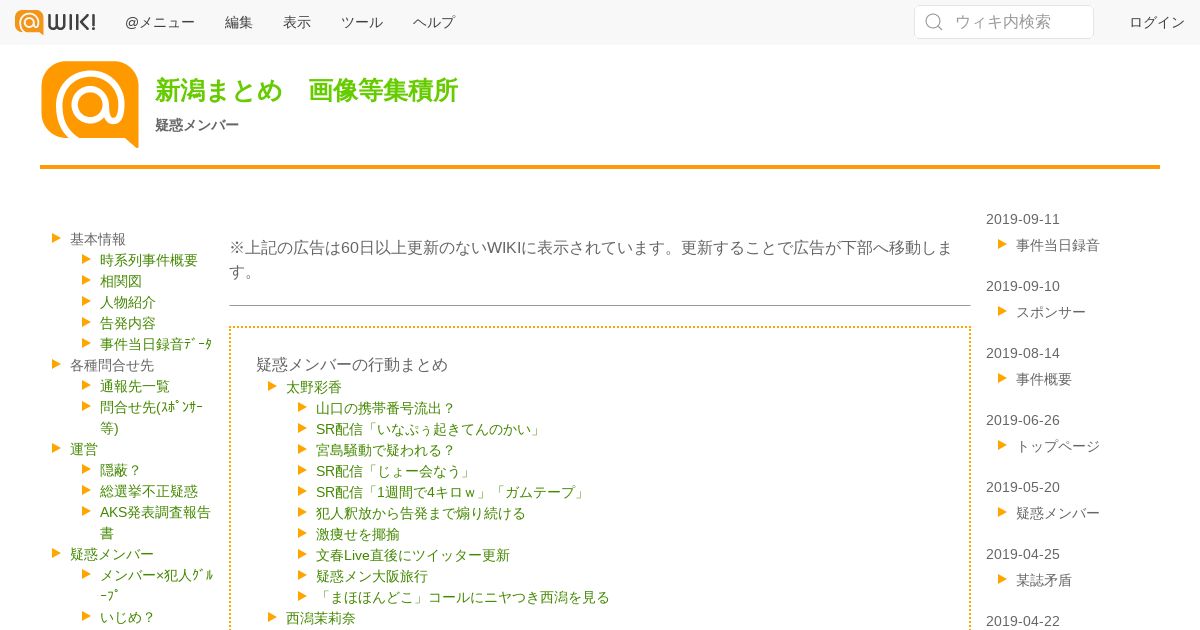Open いじめ？ in the left sidebar
Screen dimensions: 1200x630
[128, 617]
